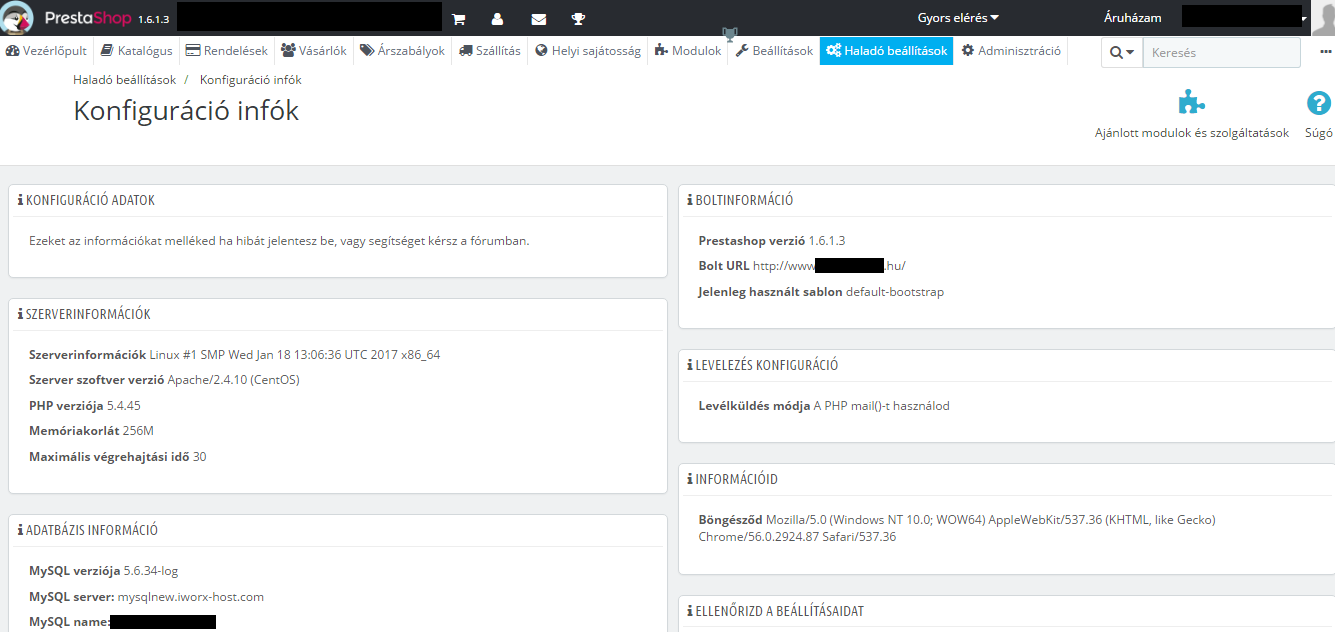Select the default-bootstrap template name
The image size is (1335, 632).
click(x=895, y=292)
